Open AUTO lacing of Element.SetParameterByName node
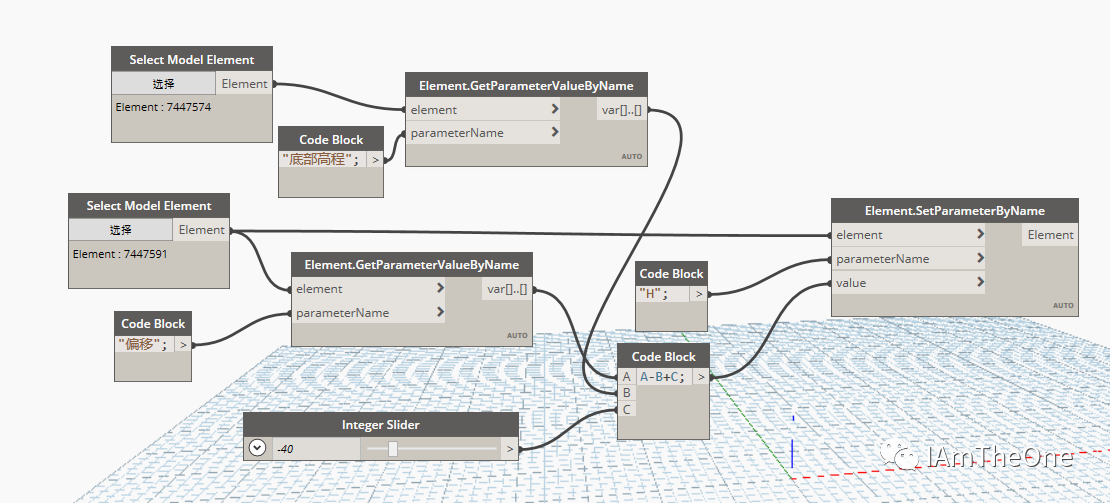Image resolution: width=1110 pixels, height=503 pixels. (x=1063, y=306)
